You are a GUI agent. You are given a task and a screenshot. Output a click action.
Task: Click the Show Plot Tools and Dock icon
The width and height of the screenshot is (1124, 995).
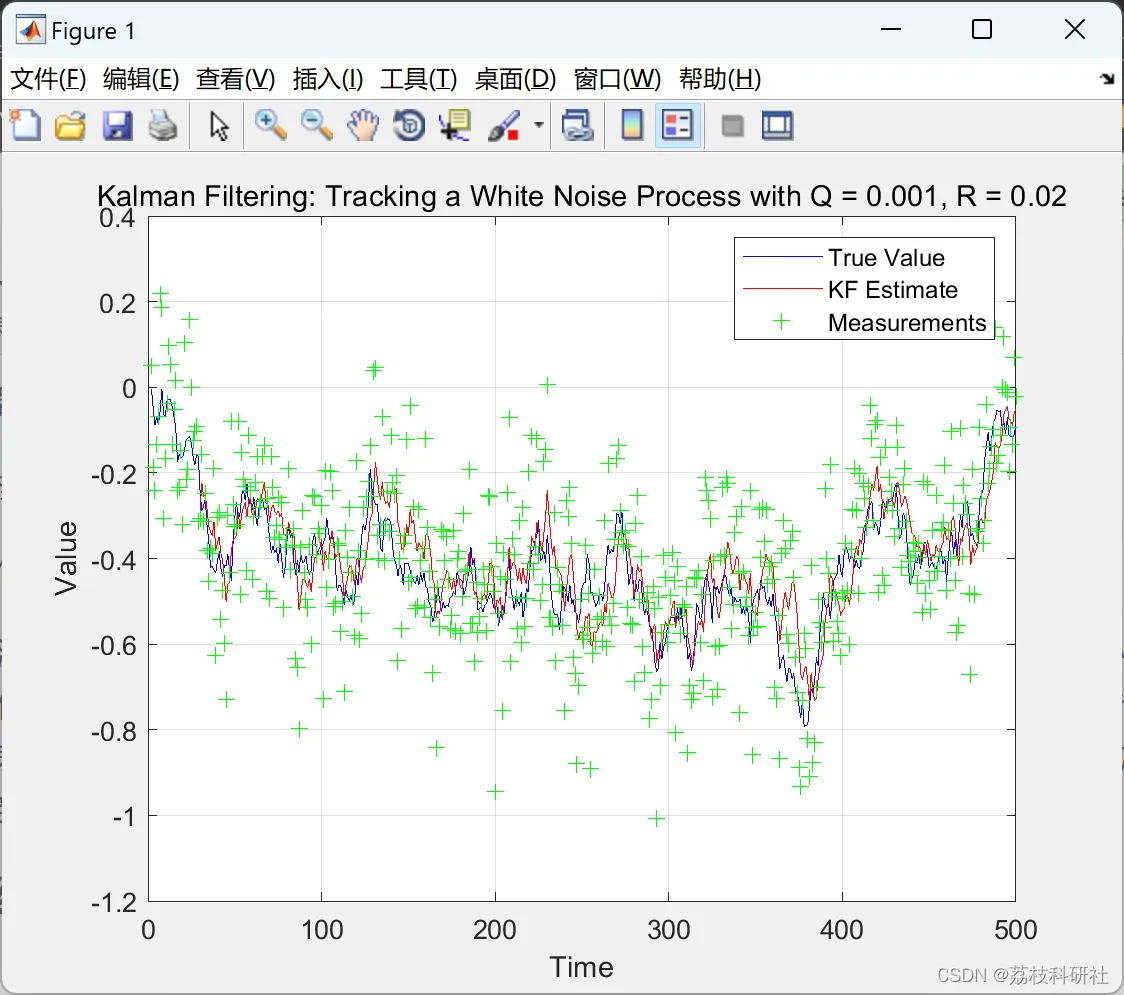777,125
